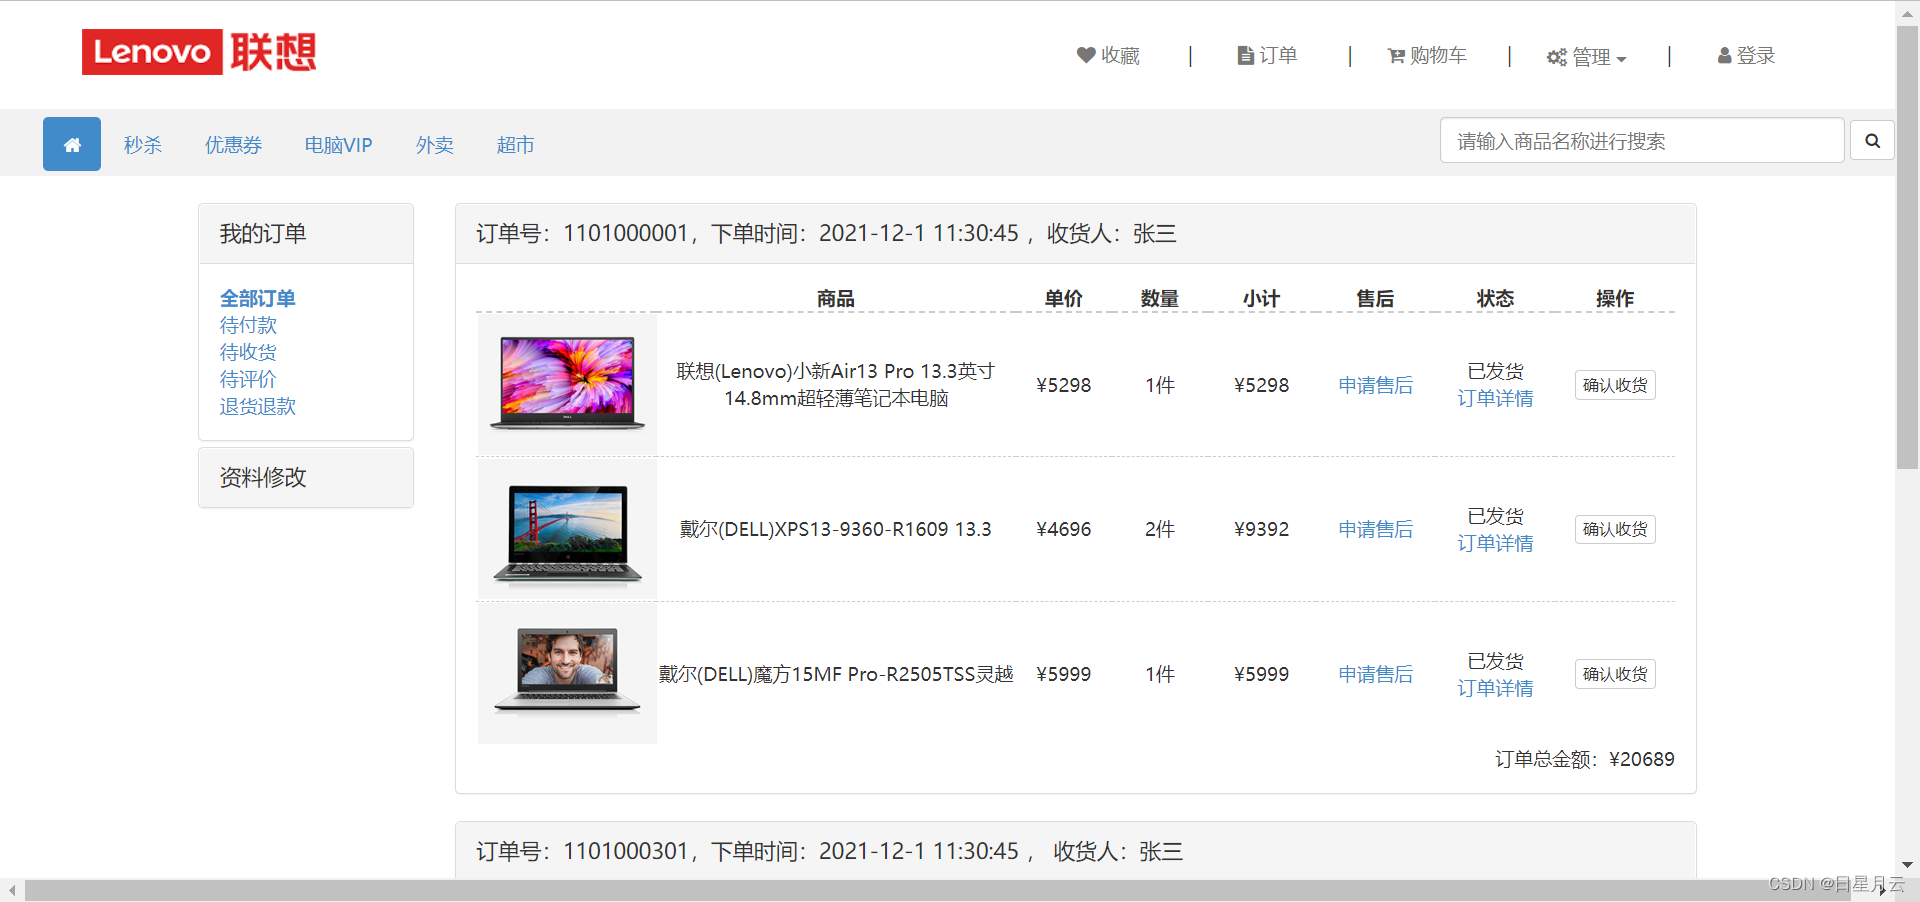Click the 登录 user icon
This screenshot has width=1920, height=902.
[1724, 56]
